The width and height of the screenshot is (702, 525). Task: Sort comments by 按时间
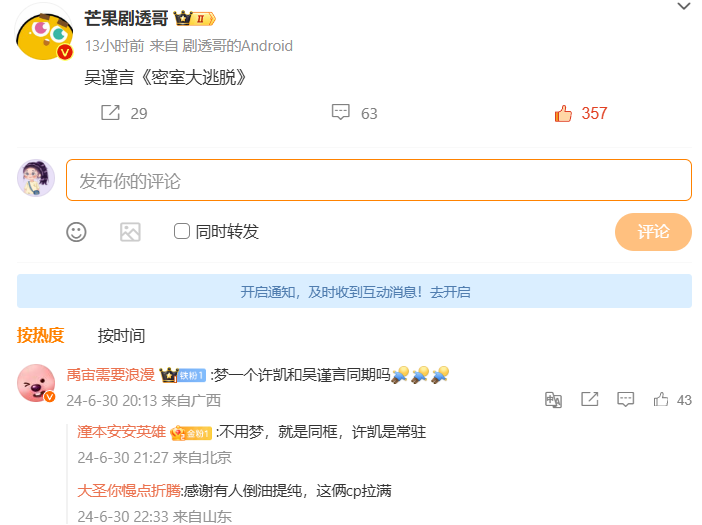click(121, 336)
